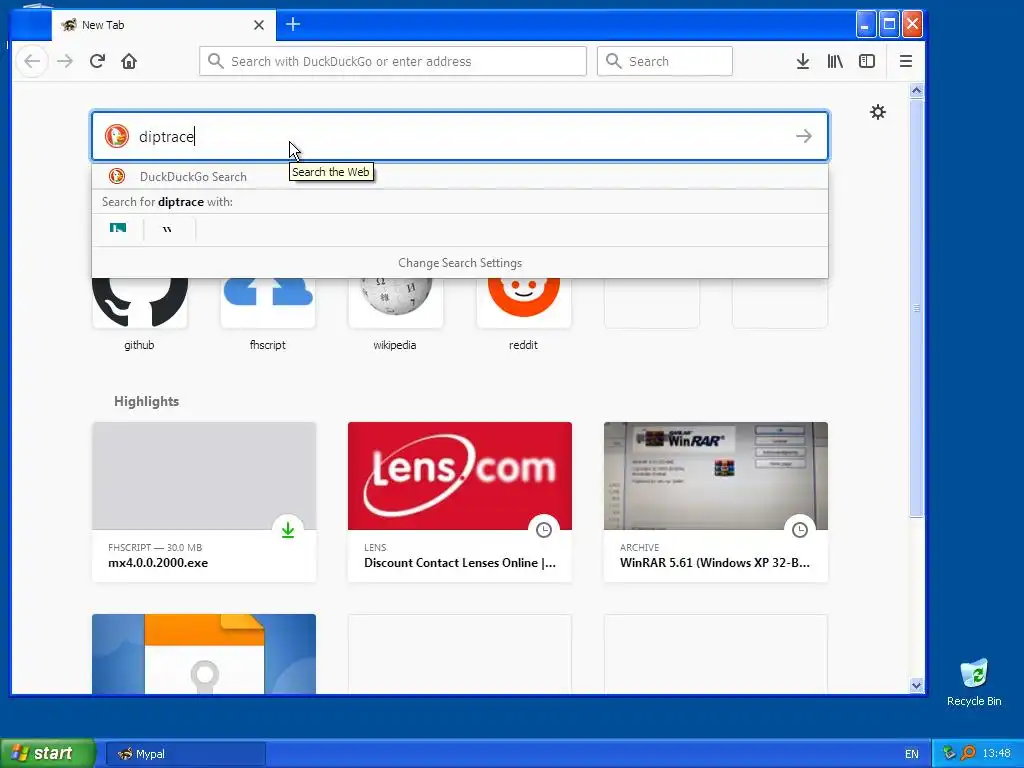The height and width of the screenshot is (768, 1024).
Task: Close the New Tab tab
Action: tap(259, 25)
